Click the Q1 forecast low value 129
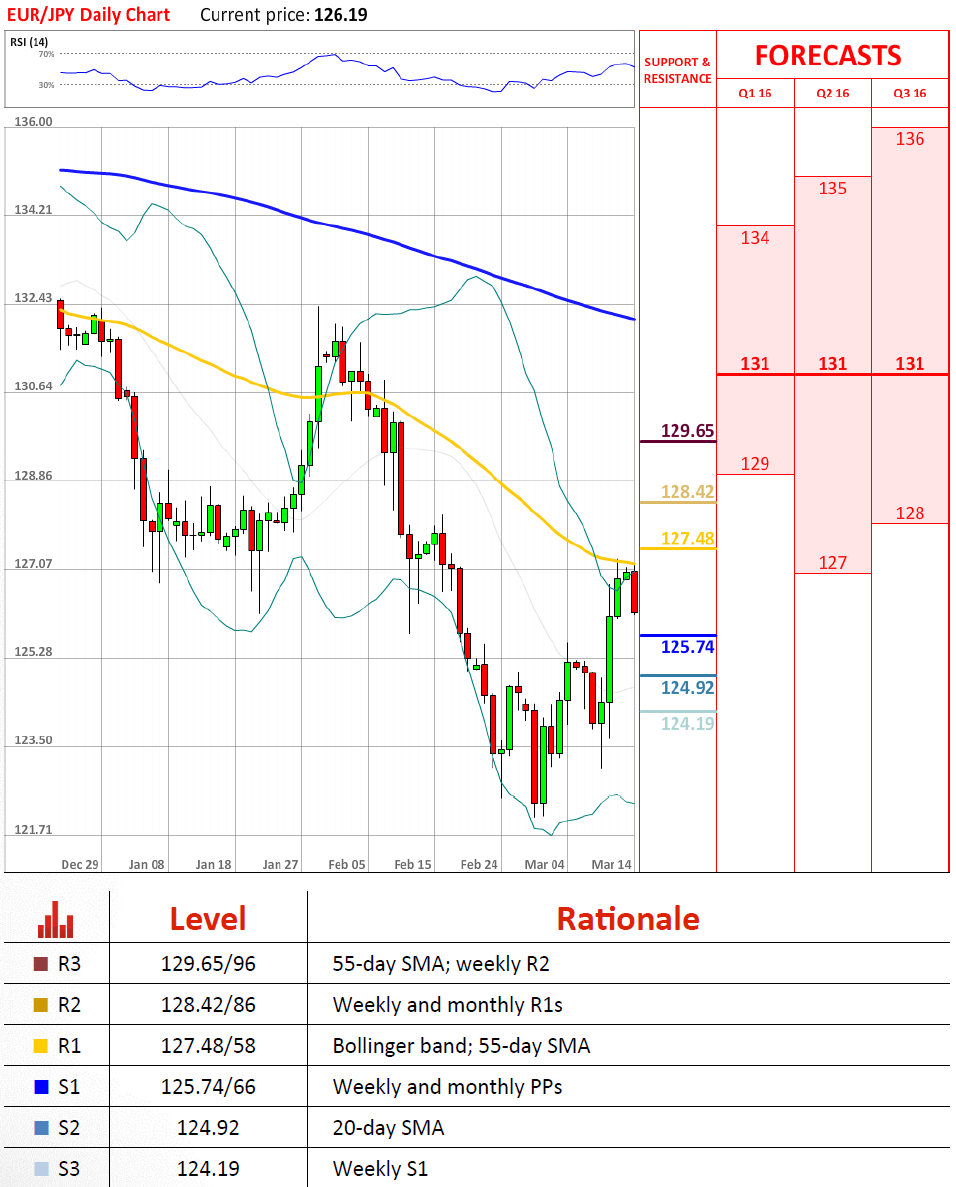This screenshot has width=956, height=1187. [x=755, y=463]
